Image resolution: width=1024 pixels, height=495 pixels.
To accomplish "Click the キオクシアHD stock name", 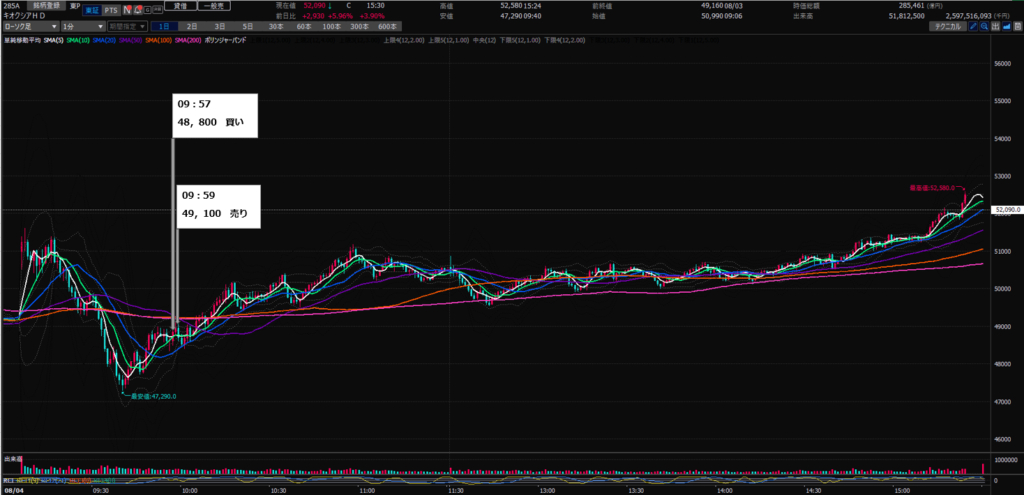I will (x=24, y=16).
